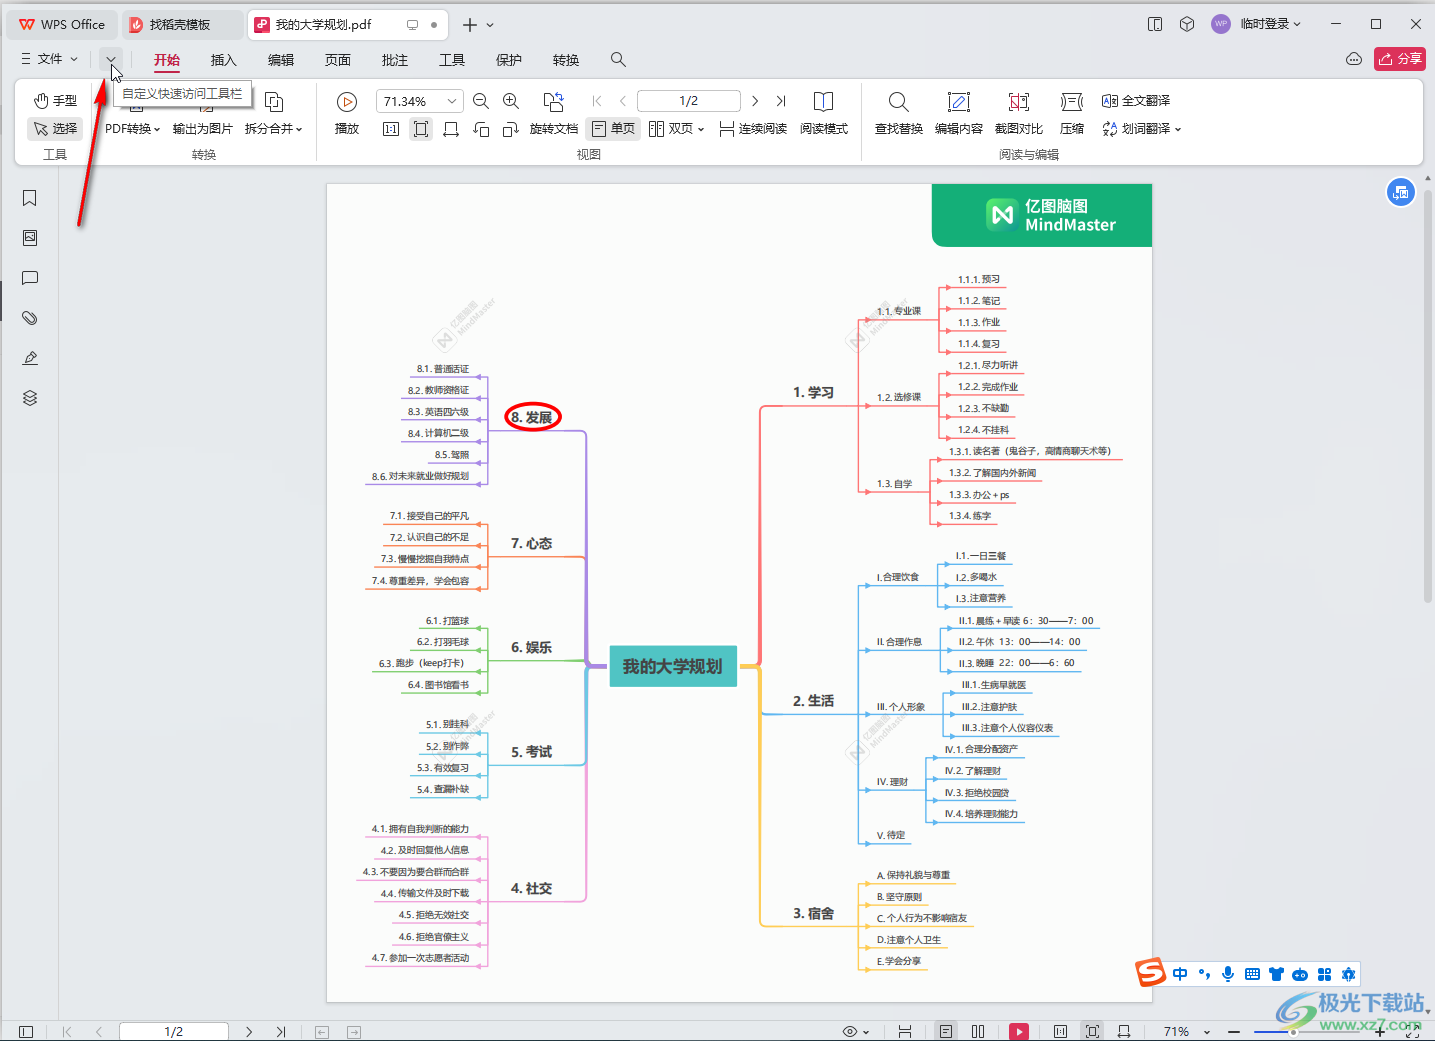Add a new tab with plus button

pos(469,24)
